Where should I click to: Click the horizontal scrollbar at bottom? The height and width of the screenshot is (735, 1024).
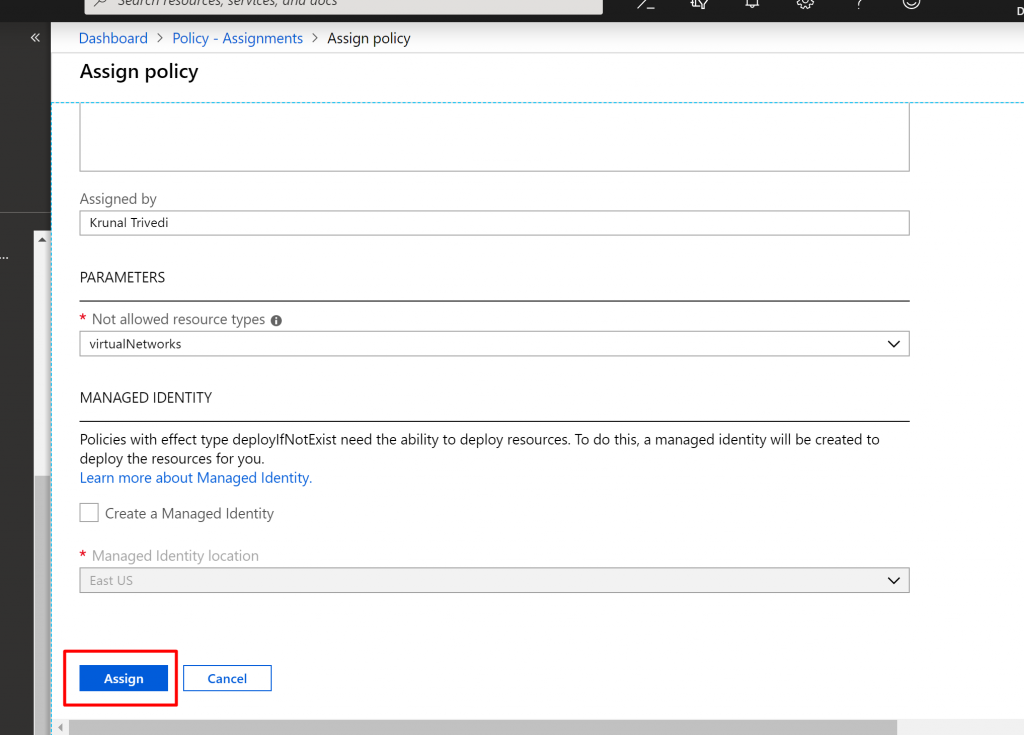pos(480,727)
